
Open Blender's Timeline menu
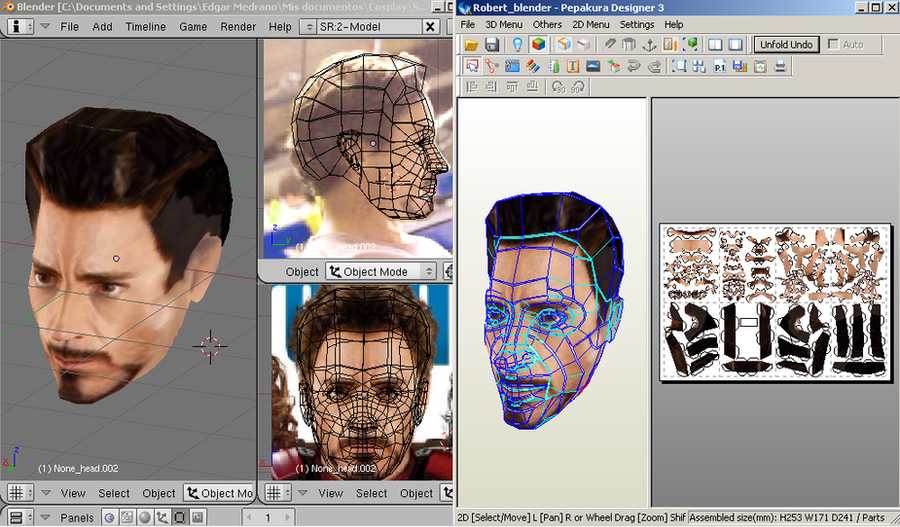(145, 27)
